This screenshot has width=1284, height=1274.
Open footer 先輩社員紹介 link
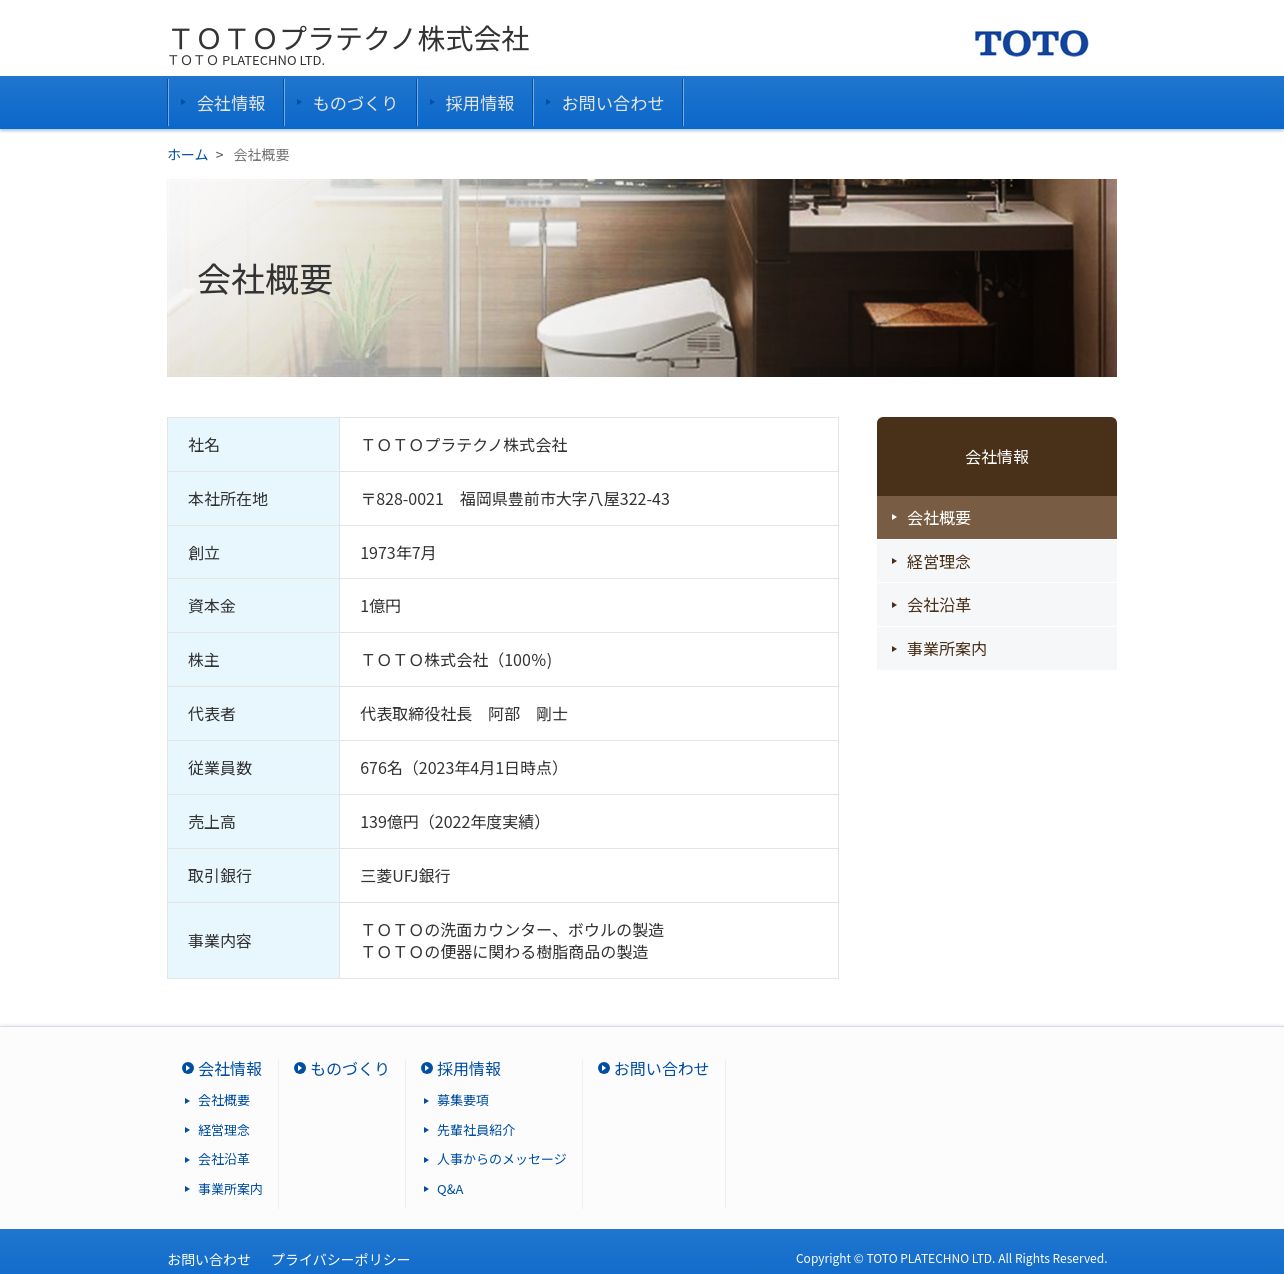[x=476, y=1130]
